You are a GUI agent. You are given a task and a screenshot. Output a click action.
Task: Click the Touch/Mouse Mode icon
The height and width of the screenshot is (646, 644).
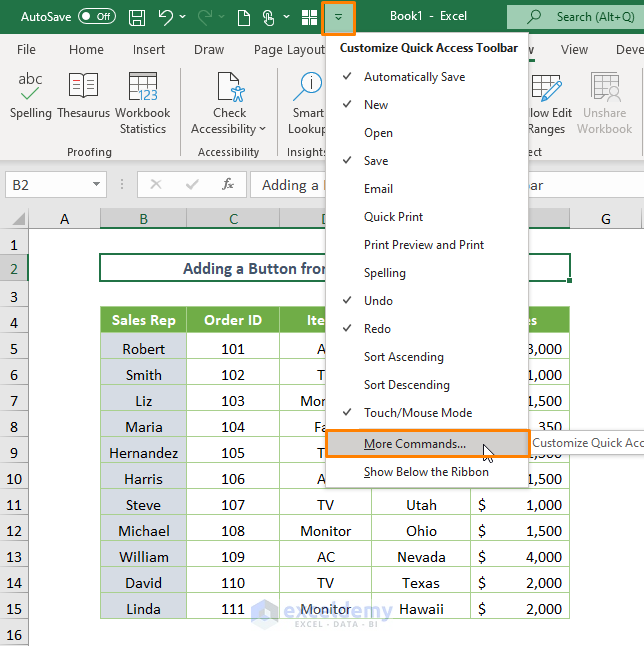268,17
